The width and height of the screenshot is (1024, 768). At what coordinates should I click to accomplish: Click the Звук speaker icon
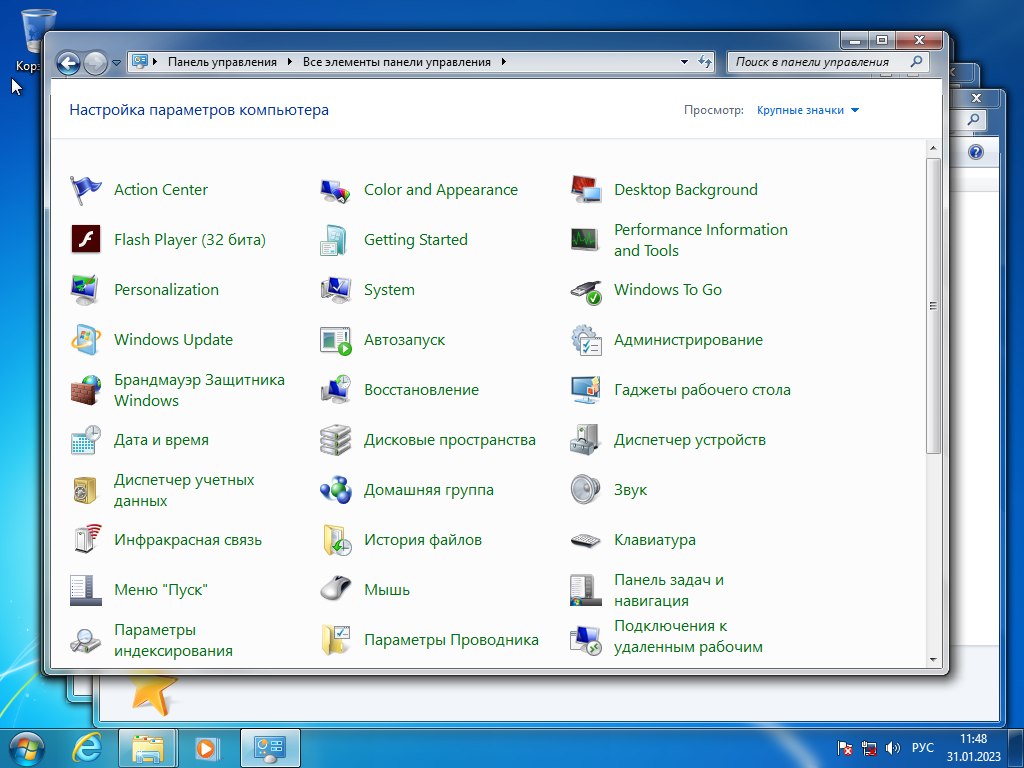[586, 490]
